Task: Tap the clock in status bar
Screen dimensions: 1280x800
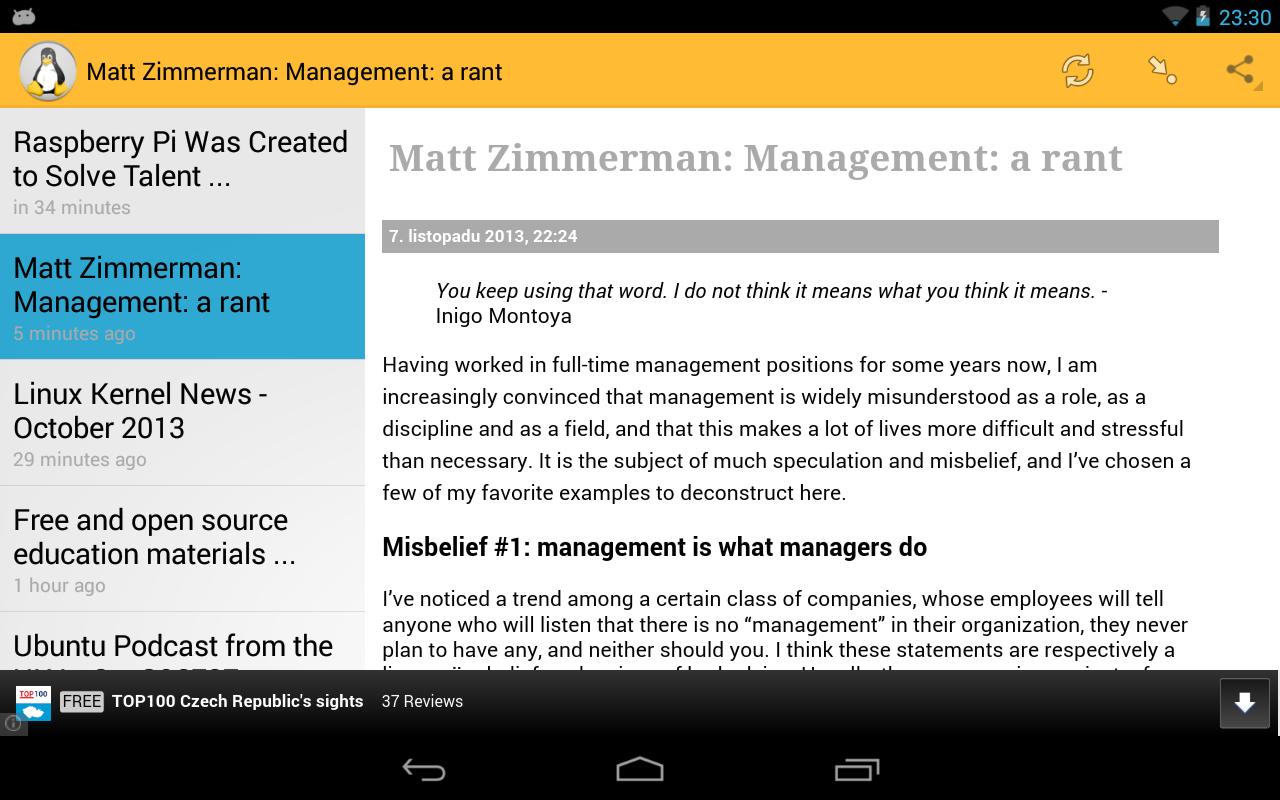Action: (1244, 17)
